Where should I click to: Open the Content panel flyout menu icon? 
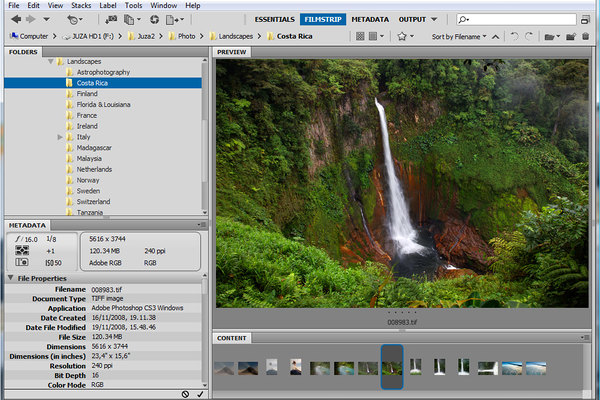pyautogui.click(x=585, y=338)
